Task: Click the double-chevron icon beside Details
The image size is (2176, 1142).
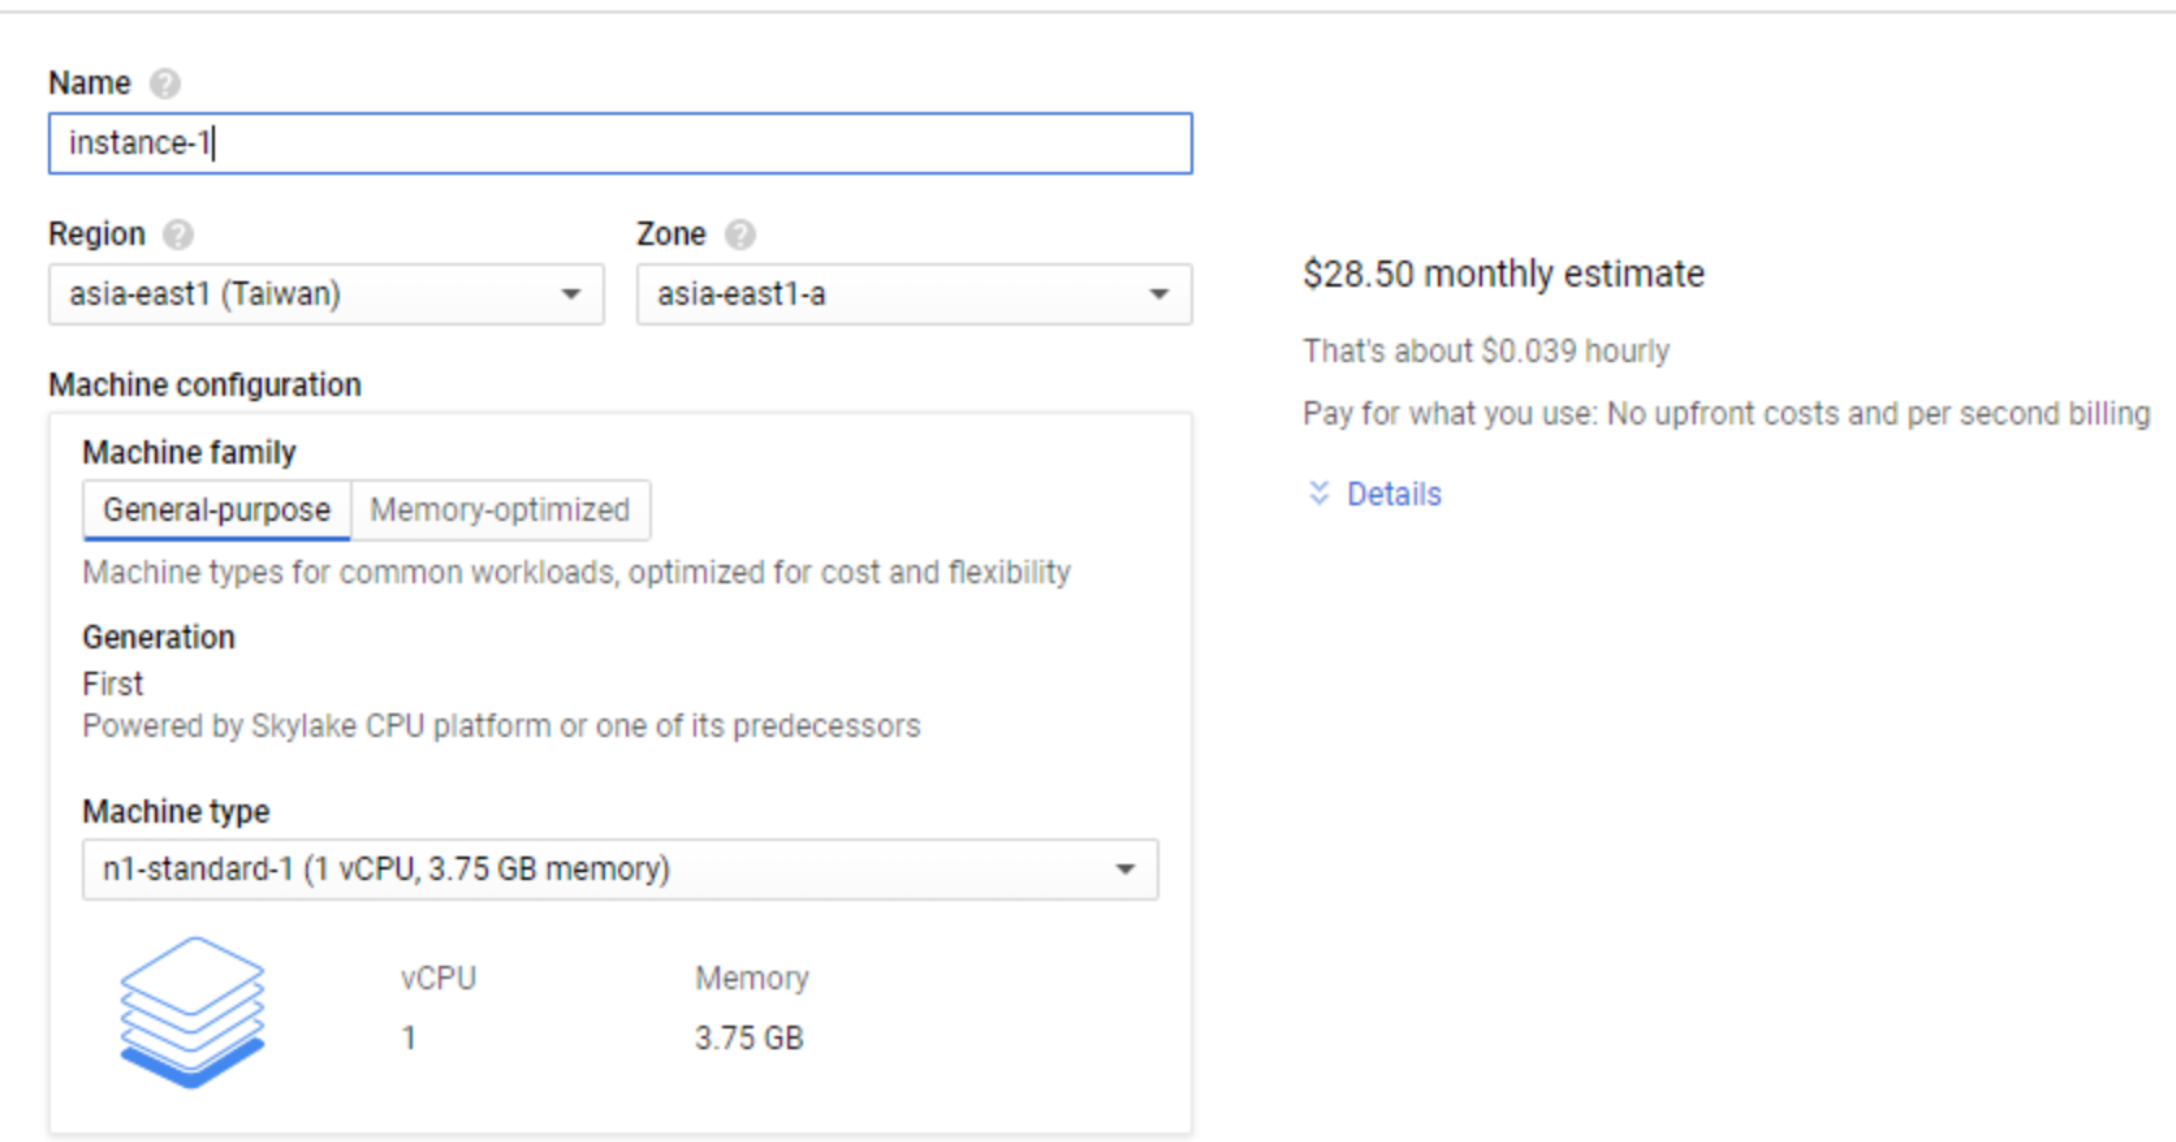Action: tap(1319, 493)
